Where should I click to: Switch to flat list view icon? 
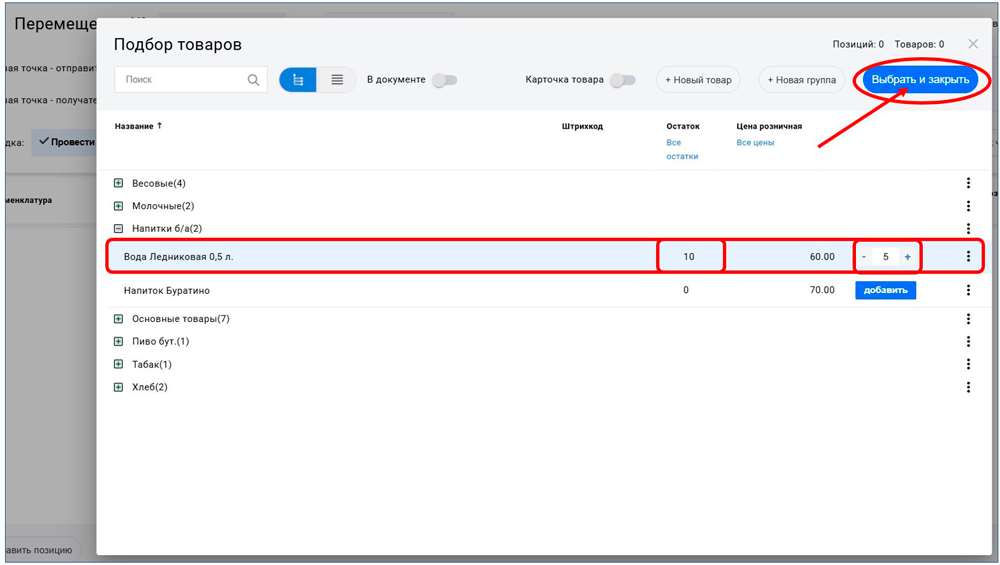point(337,80)
